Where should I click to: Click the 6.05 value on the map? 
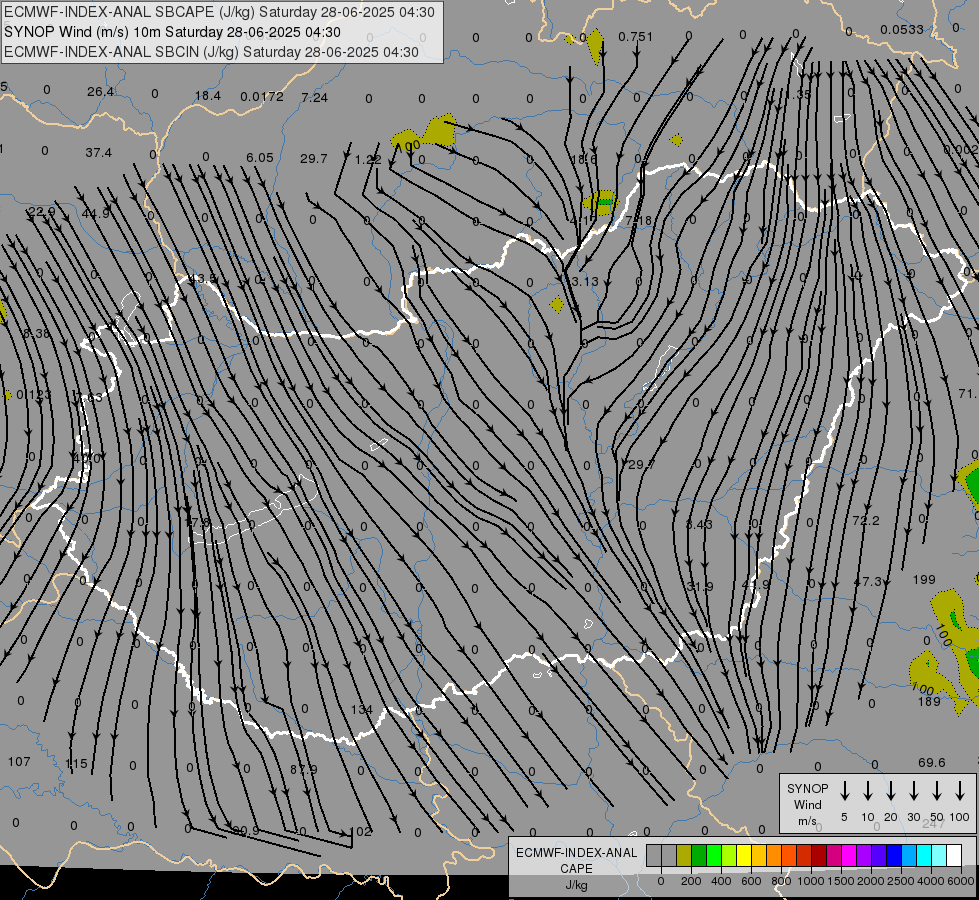[x=260, y=157]
